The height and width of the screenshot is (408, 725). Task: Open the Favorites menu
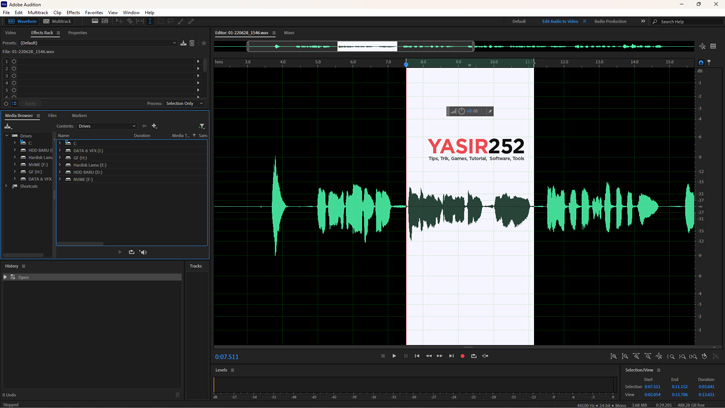tap(94, 12)
